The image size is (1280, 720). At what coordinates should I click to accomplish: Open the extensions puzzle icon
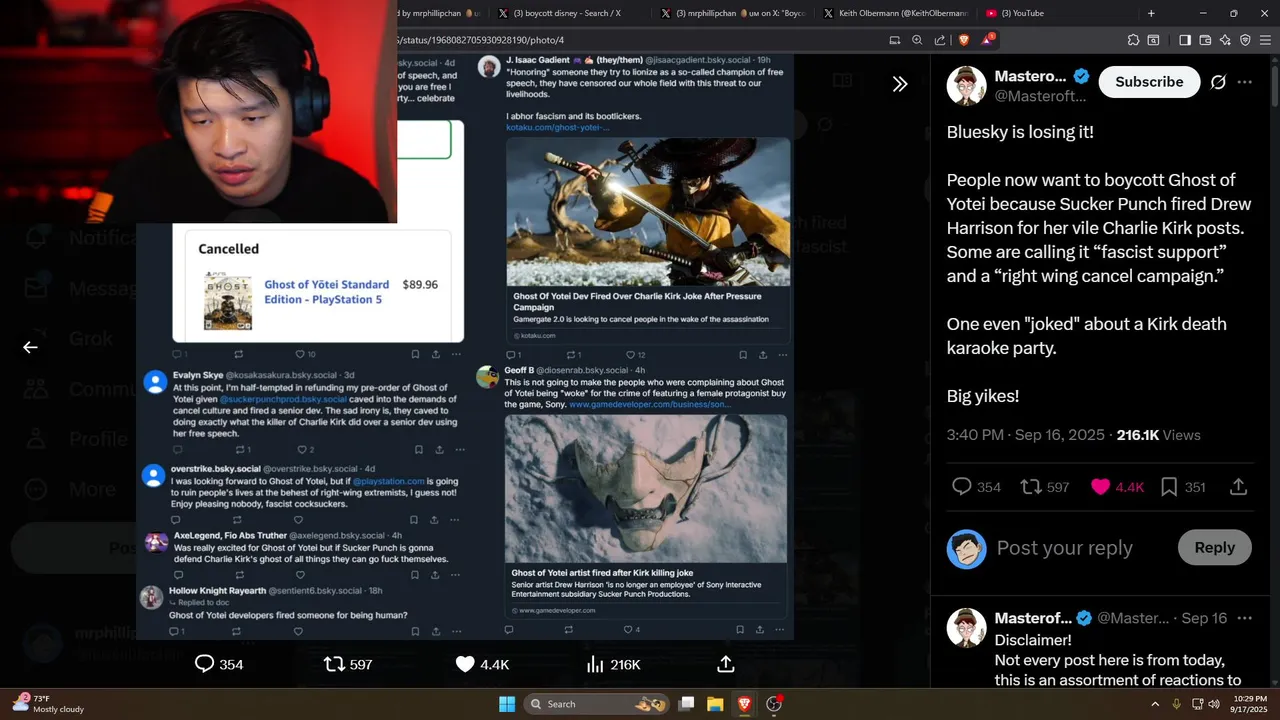click(x=1133, y=40)
